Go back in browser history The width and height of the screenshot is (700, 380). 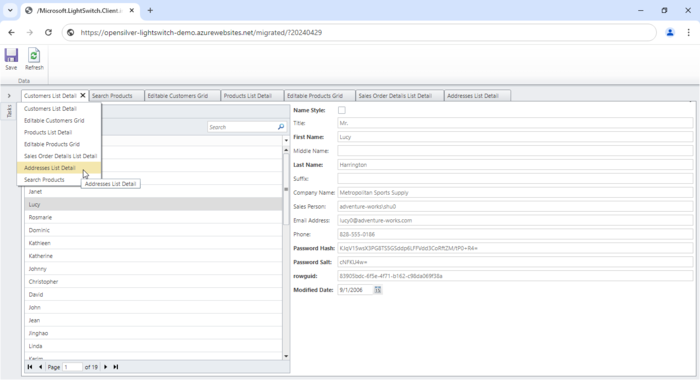coord(12,33)
